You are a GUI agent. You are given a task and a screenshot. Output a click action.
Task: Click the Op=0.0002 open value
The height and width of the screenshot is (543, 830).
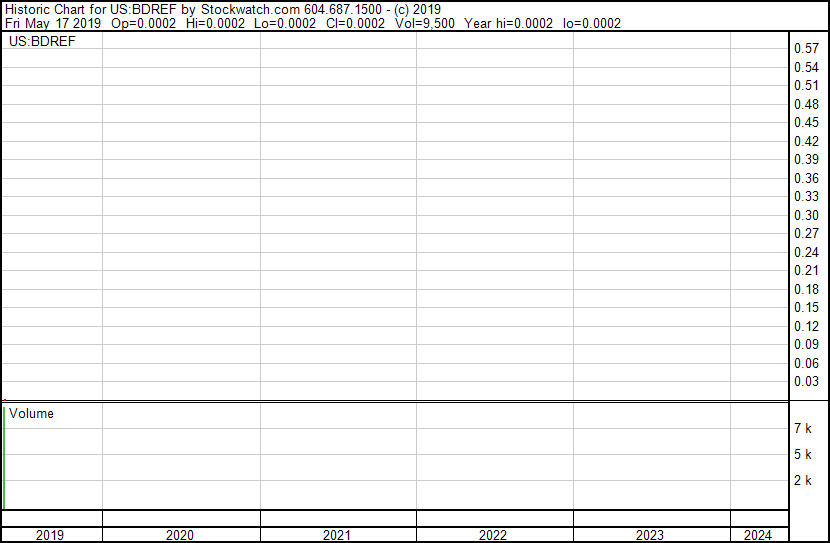point(143,23)
